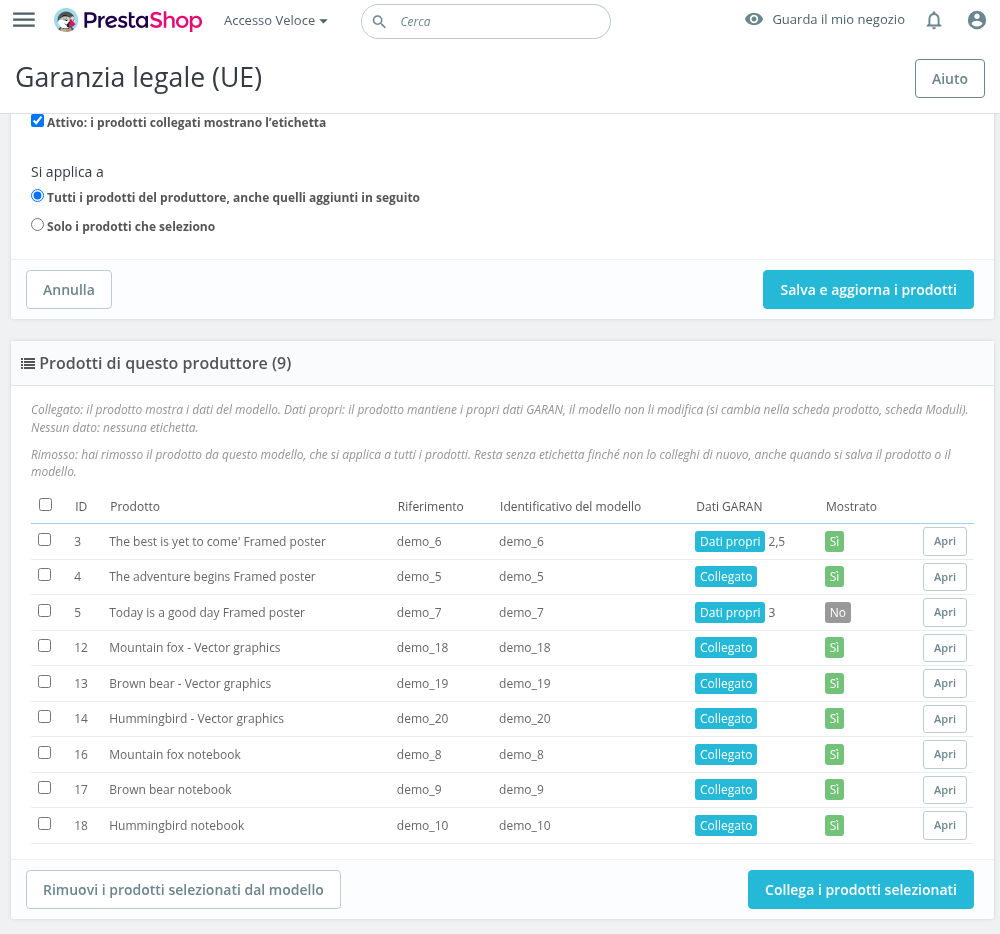Click Apri for Today is a good day poster
The image size is (1000, 934).
[x=945, y=612]
